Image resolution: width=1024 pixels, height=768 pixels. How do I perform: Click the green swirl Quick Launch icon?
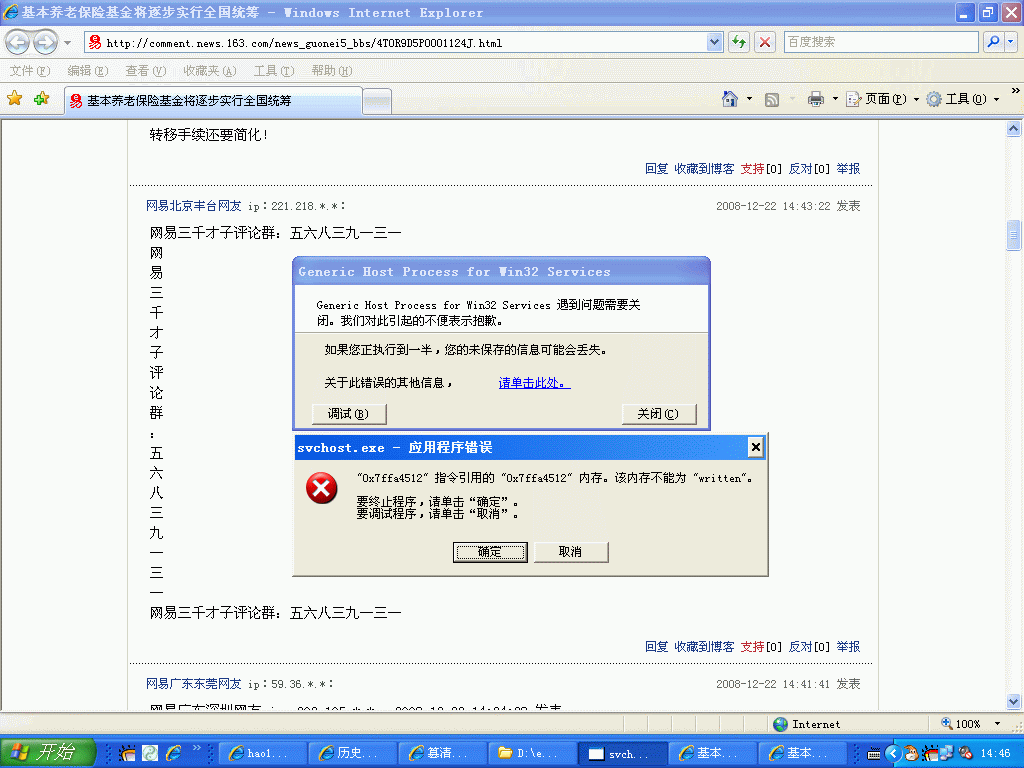150,753
